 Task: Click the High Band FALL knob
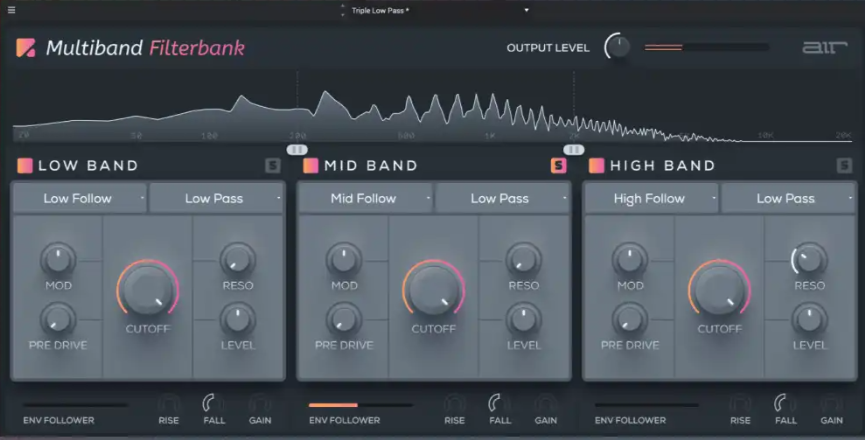[785, 404]
